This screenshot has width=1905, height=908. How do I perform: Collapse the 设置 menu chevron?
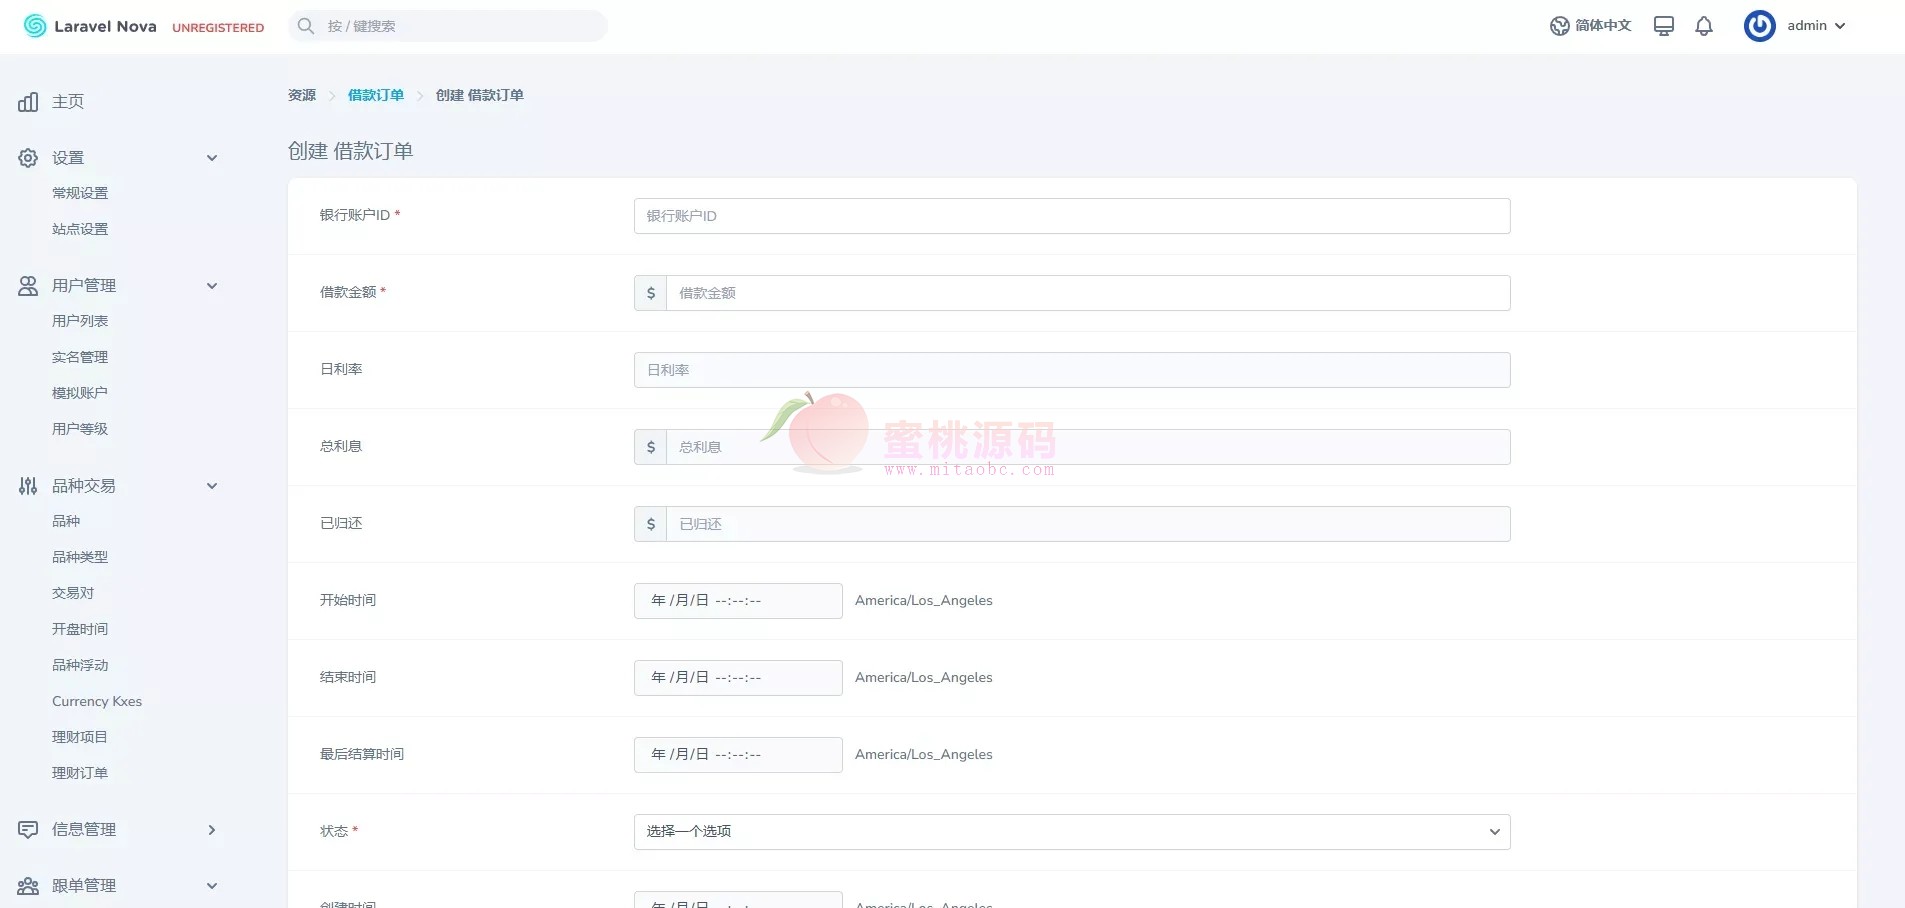pos(212,158)
